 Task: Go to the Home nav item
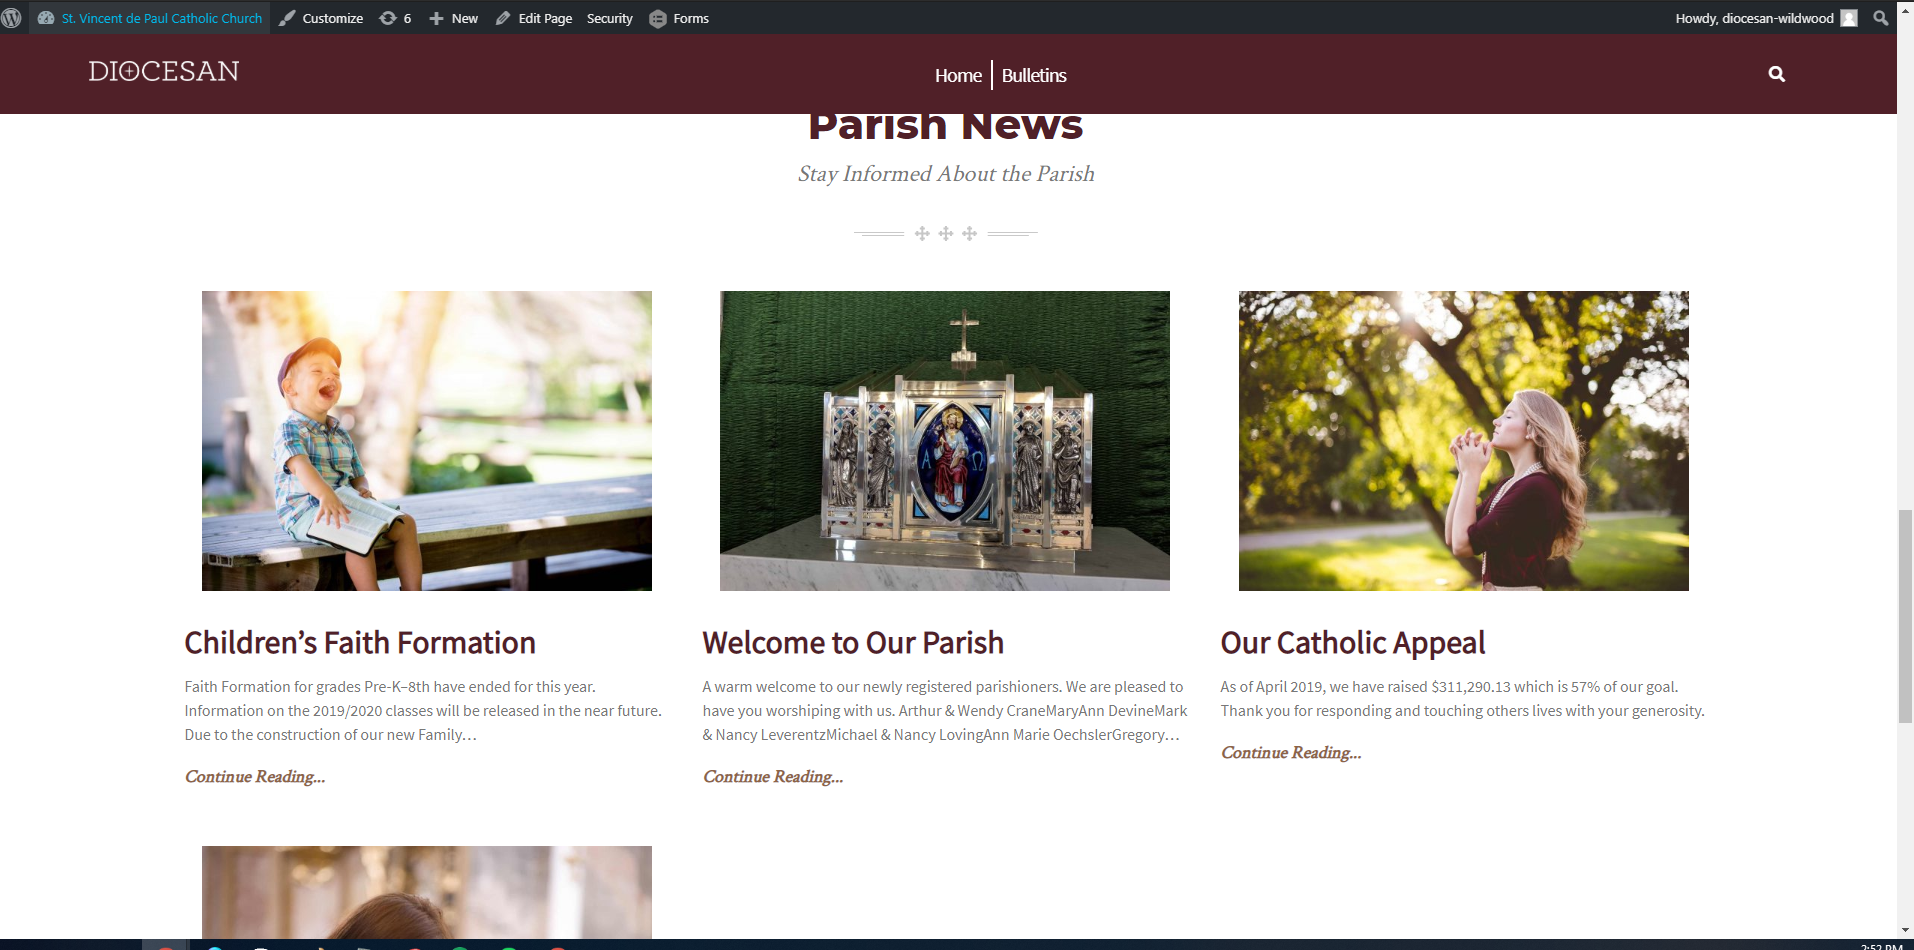tap(958, 75)
